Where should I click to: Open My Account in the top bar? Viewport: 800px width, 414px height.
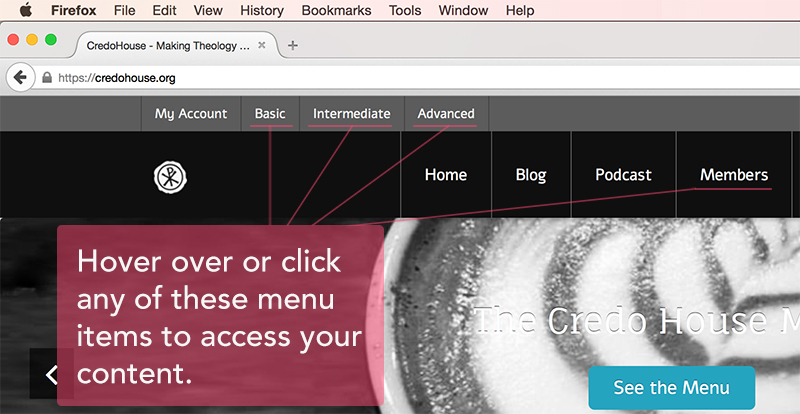point(191,113)
